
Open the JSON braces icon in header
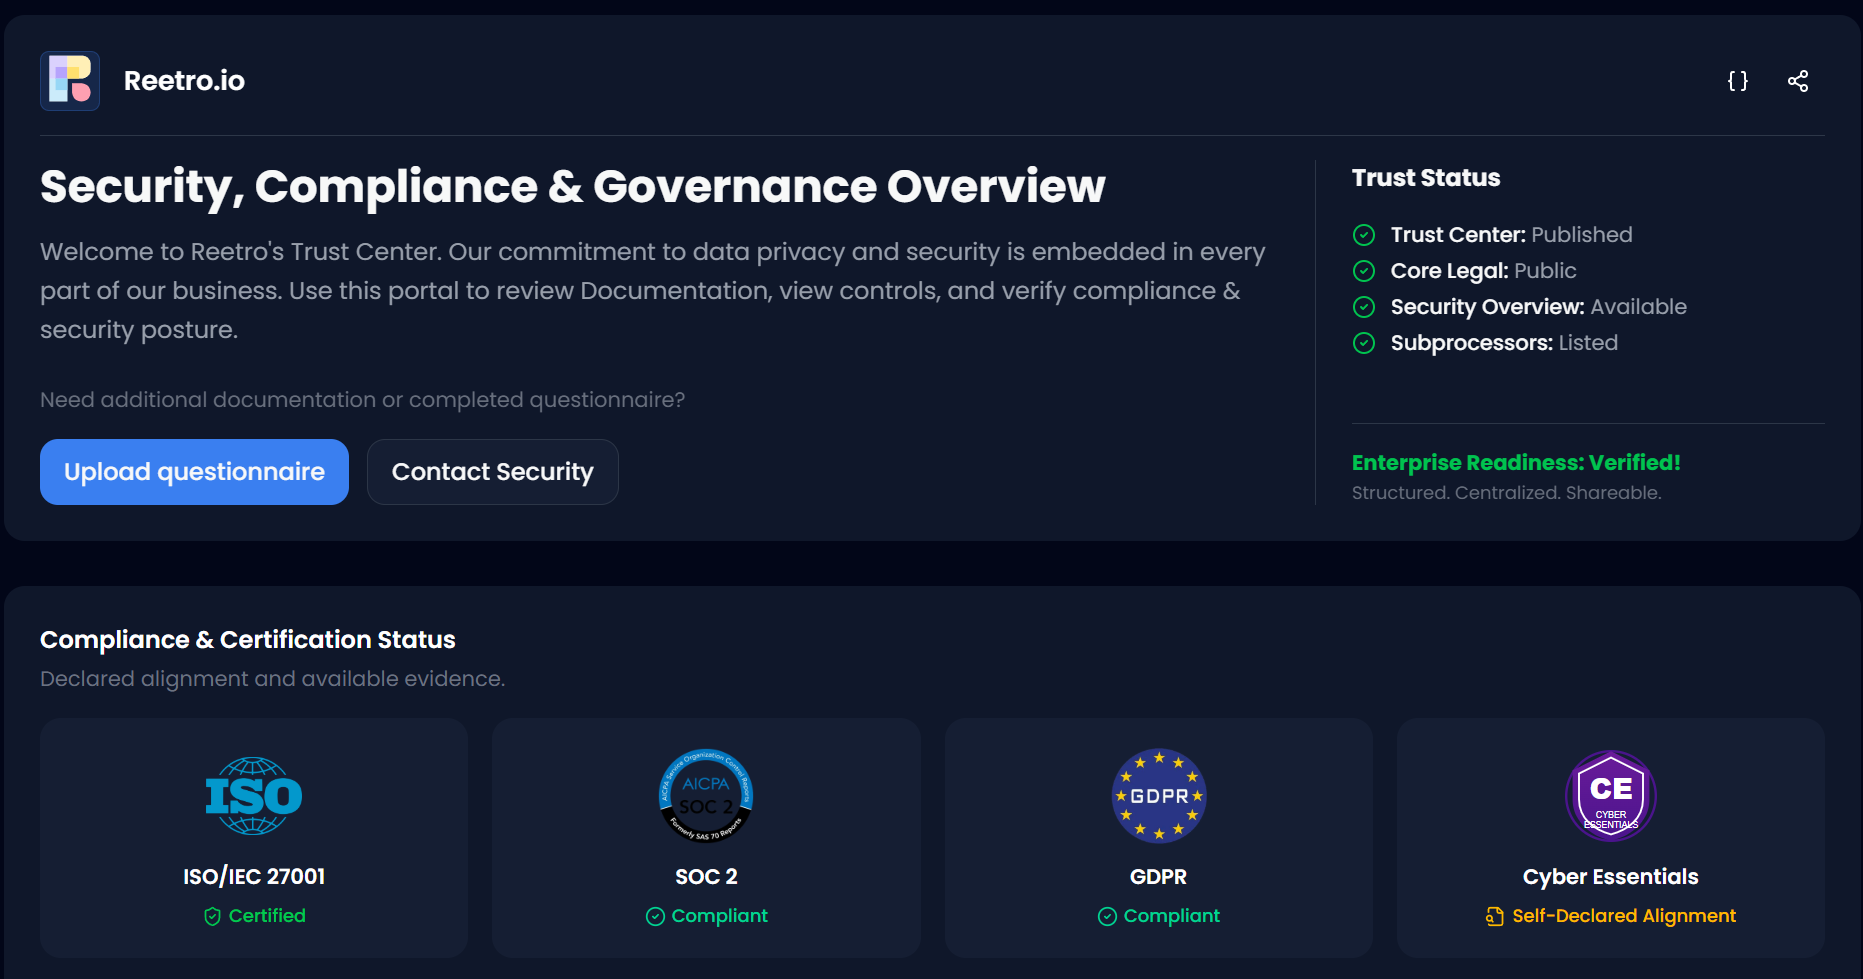coord(1738,81)
